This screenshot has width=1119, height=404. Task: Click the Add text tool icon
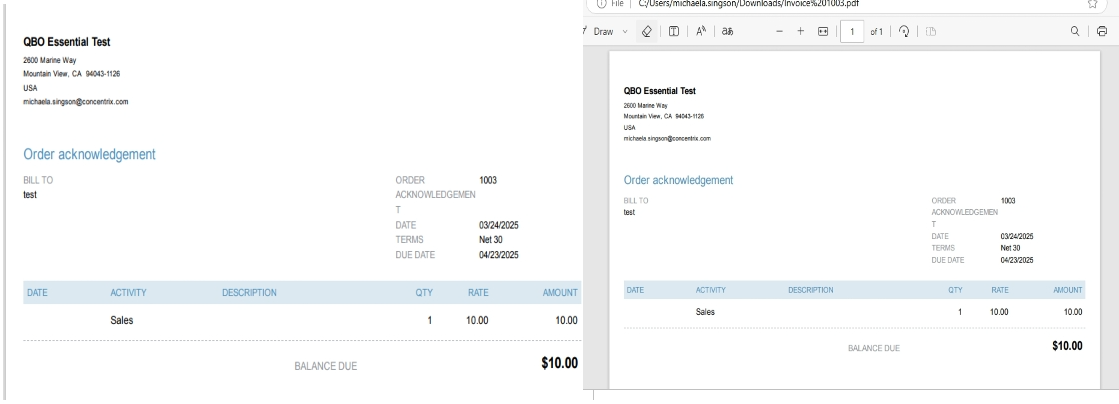pos(675,32)
